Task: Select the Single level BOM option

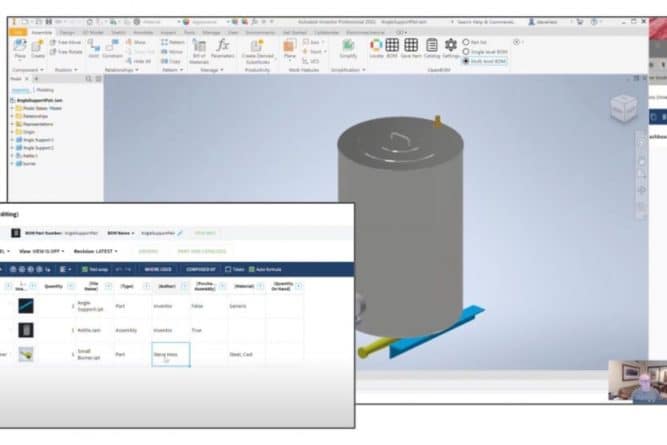Action: coord(468,52)
